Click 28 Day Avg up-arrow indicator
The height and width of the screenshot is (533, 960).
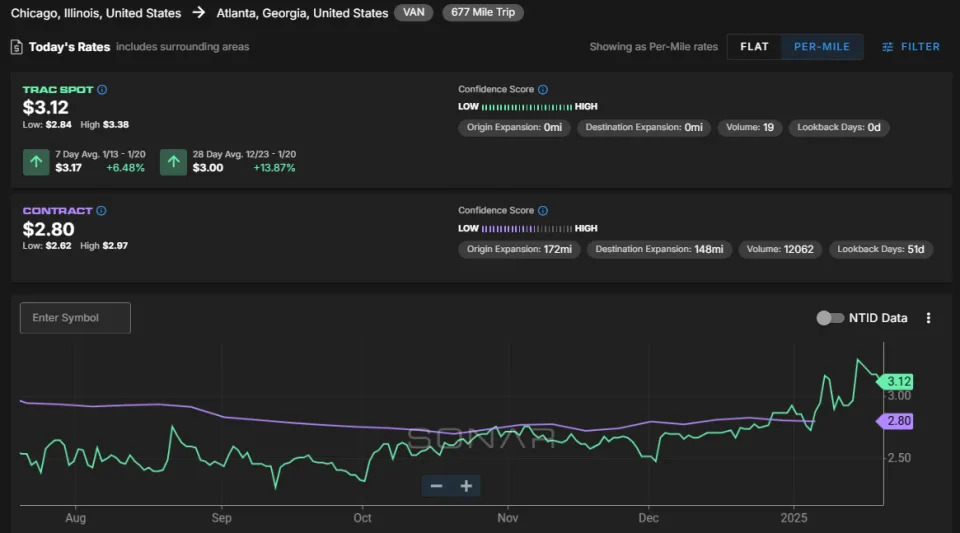tap(173, 162)
